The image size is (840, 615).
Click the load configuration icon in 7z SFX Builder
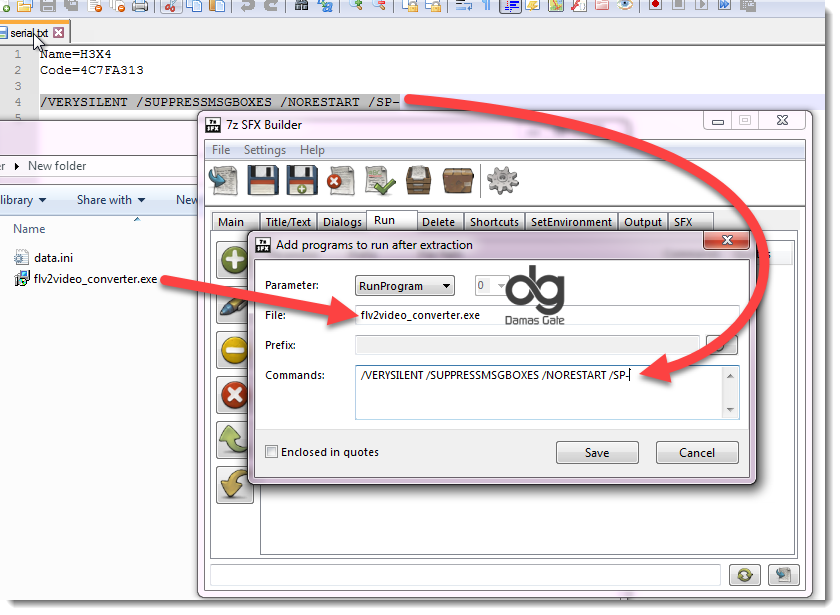pos(223,180)
